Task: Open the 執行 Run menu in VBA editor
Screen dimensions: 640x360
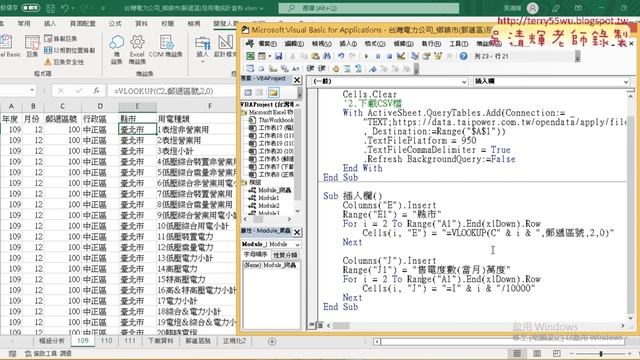Action: (x=431, y=43)
